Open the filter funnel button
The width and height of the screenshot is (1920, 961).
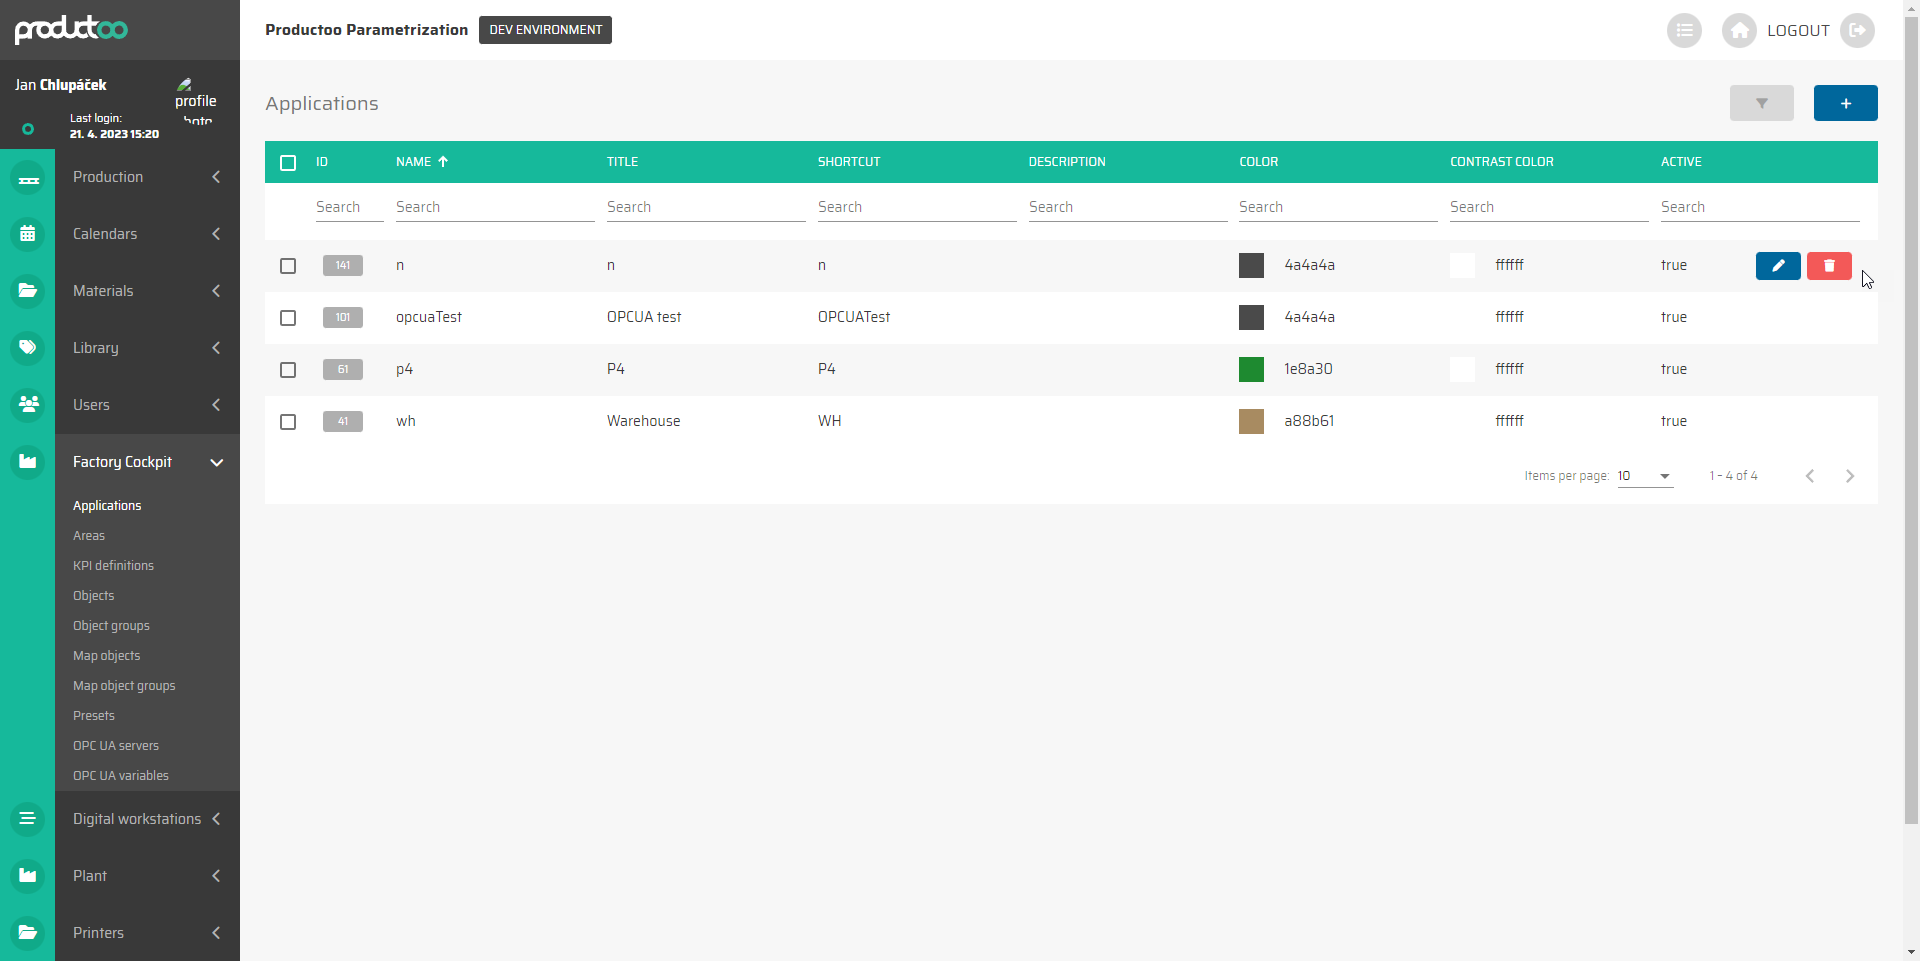1761,103
